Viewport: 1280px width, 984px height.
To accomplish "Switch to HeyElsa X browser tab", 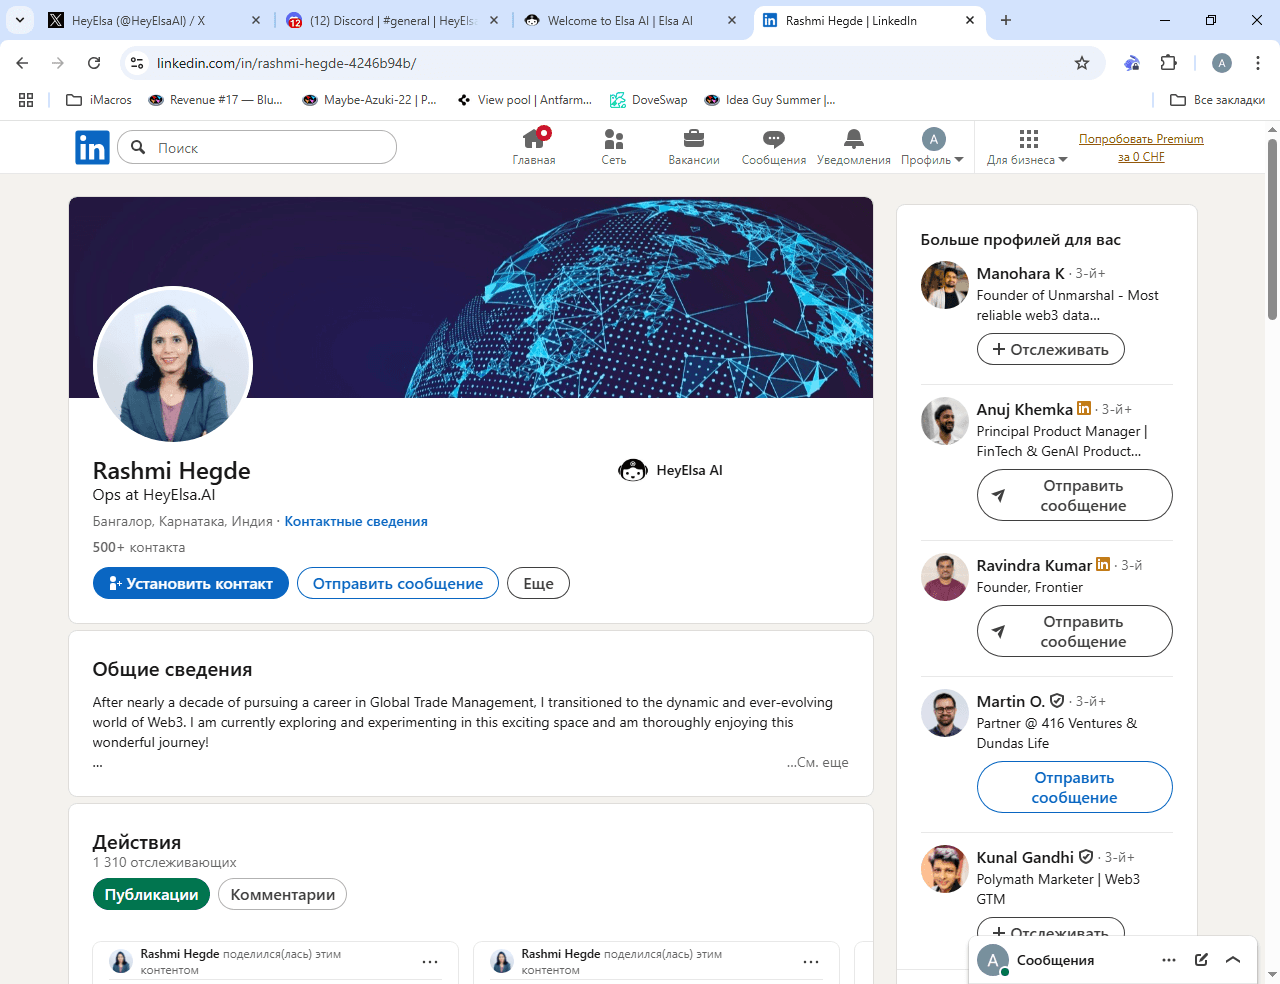I will point(154,20).
